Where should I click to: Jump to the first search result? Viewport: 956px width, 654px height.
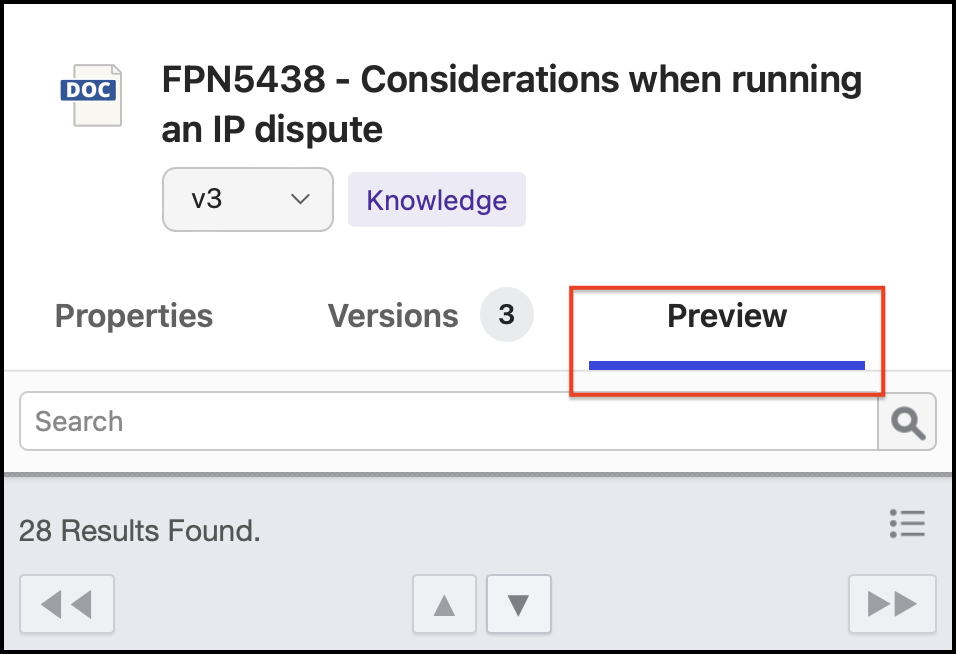click(67, 604)
